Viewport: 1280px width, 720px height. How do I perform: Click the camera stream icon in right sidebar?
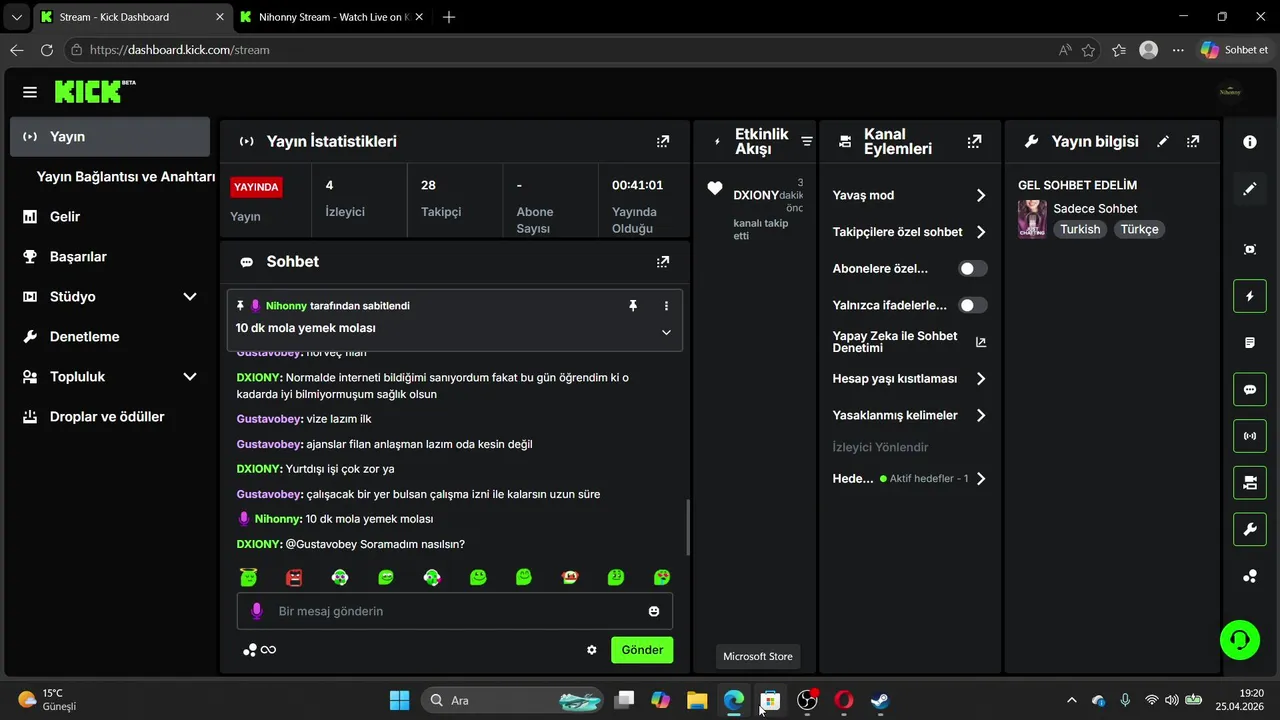pyautogui.click(x=1250, y=483)
